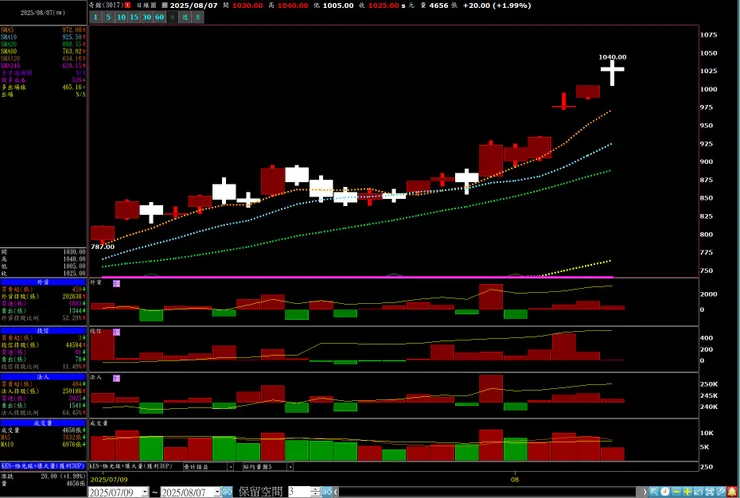The height and width of the screenshot is (498, 740).
Task: Click the KEN strategy name in bottom bar
Action: point(131,466)
